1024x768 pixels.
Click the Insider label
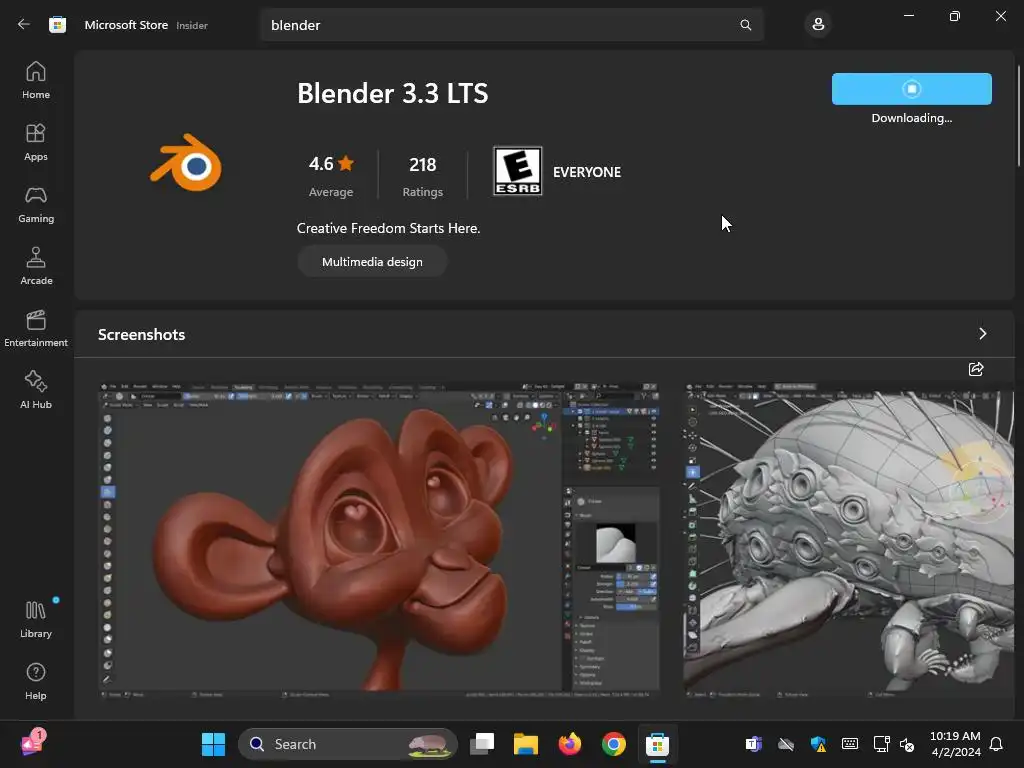tap(192, 25)
